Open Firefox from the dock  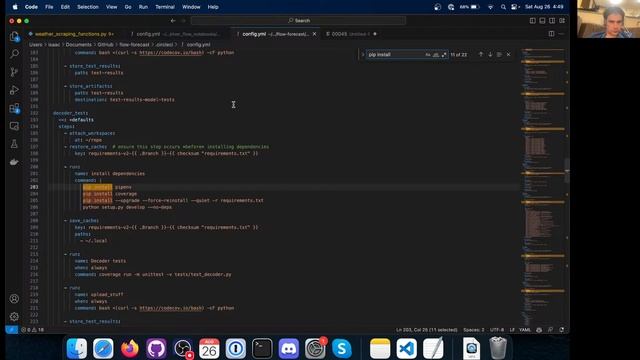coord(130,349)
